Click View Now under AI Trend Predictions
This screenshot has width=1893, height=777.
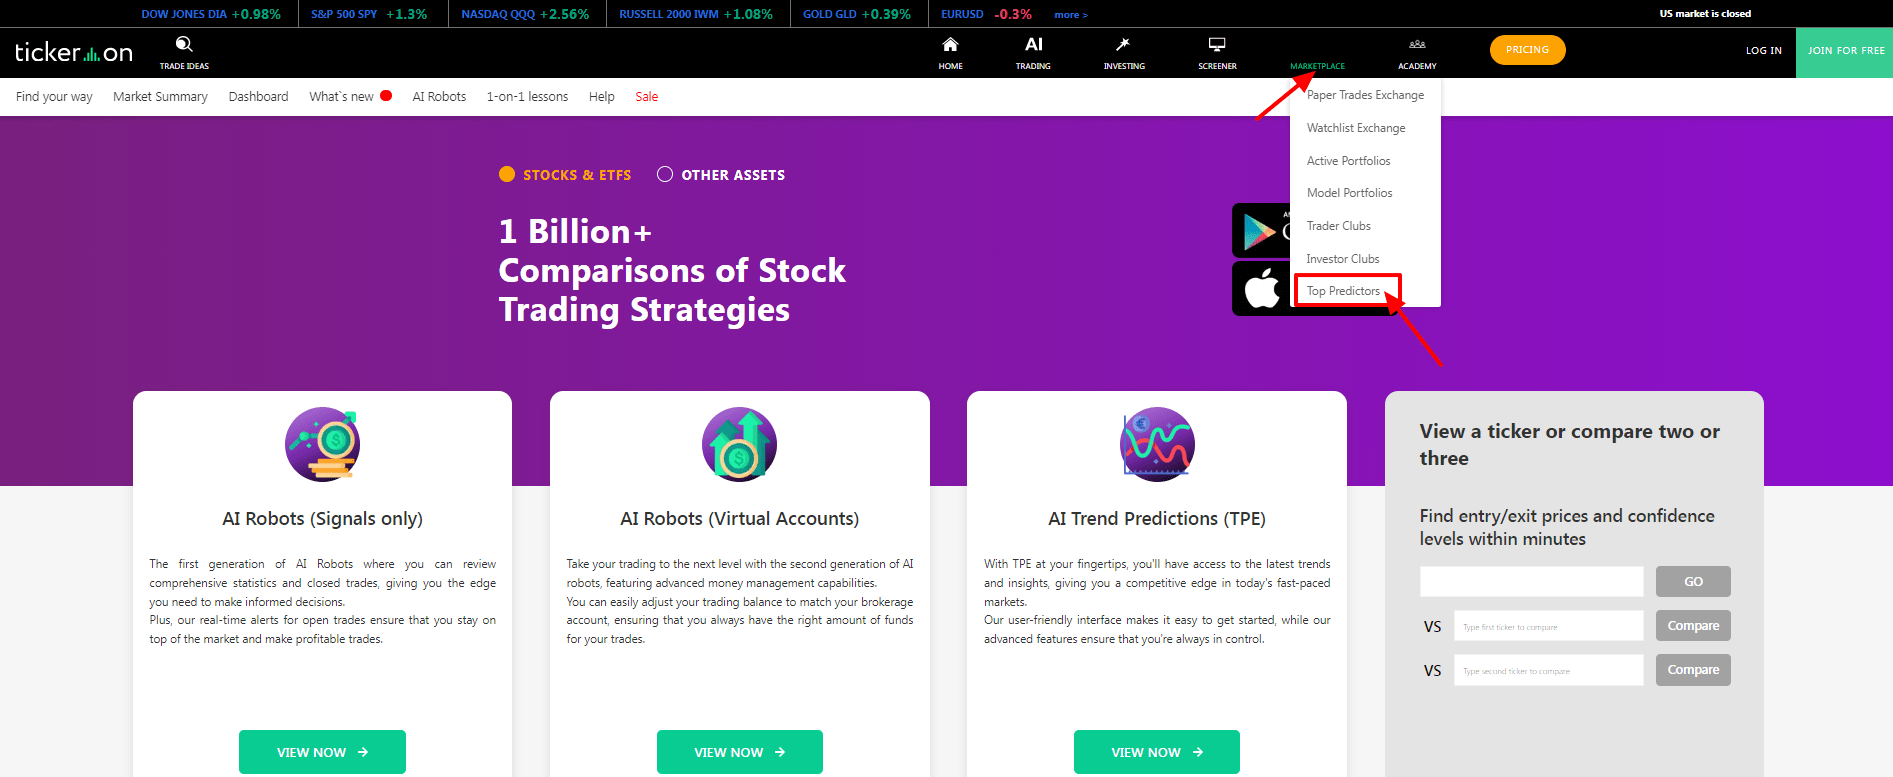pos(1157,752)
